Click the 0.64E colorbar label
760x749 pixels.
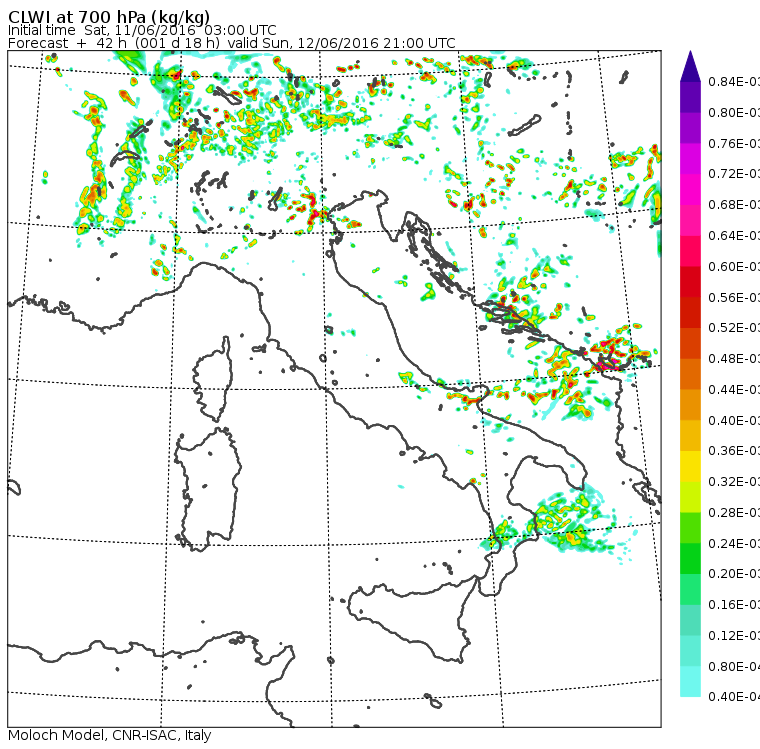[x=734, y=236]
